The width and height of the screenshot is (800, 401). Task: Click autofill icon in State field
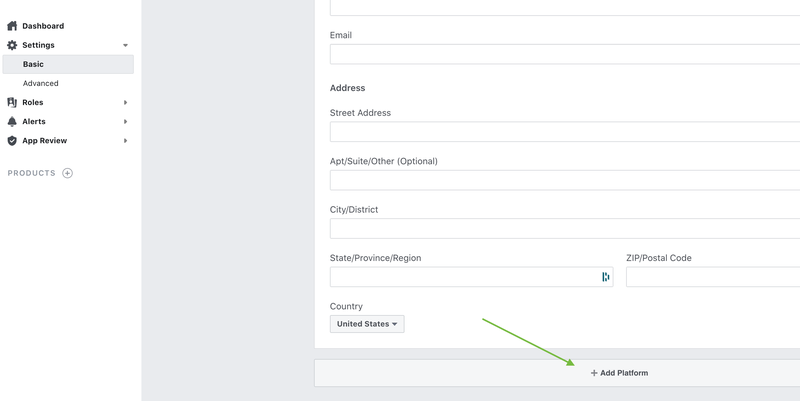605,277
